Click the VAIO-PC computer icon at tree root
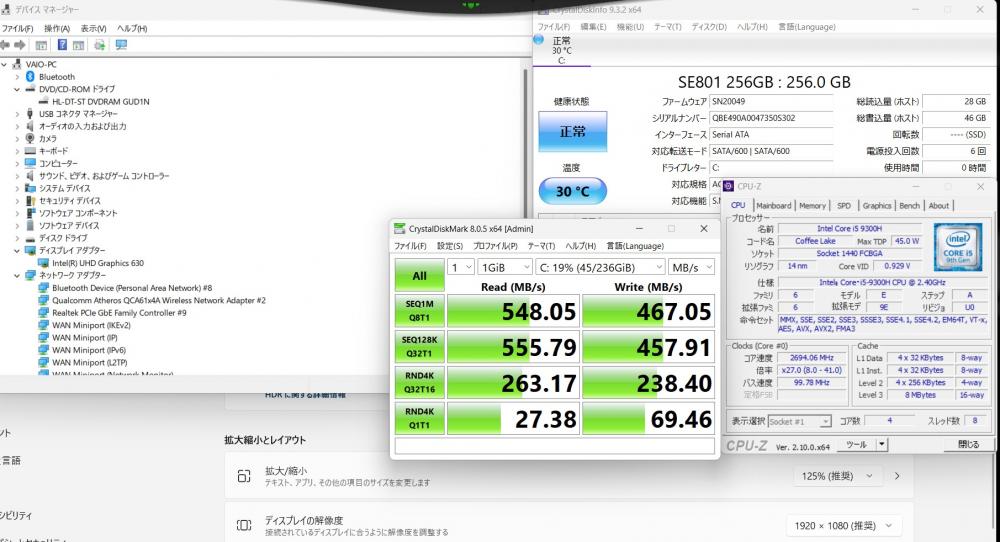Viewport: 1000px width, 542px height. (17, 64)
